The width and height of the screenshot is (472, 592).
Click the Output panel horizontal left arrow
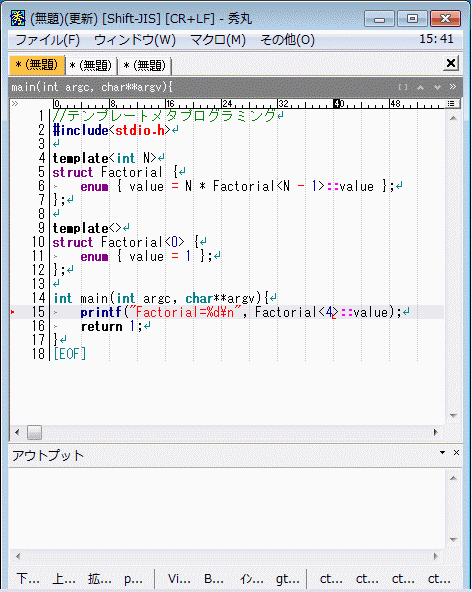click(x=17, y=556)
